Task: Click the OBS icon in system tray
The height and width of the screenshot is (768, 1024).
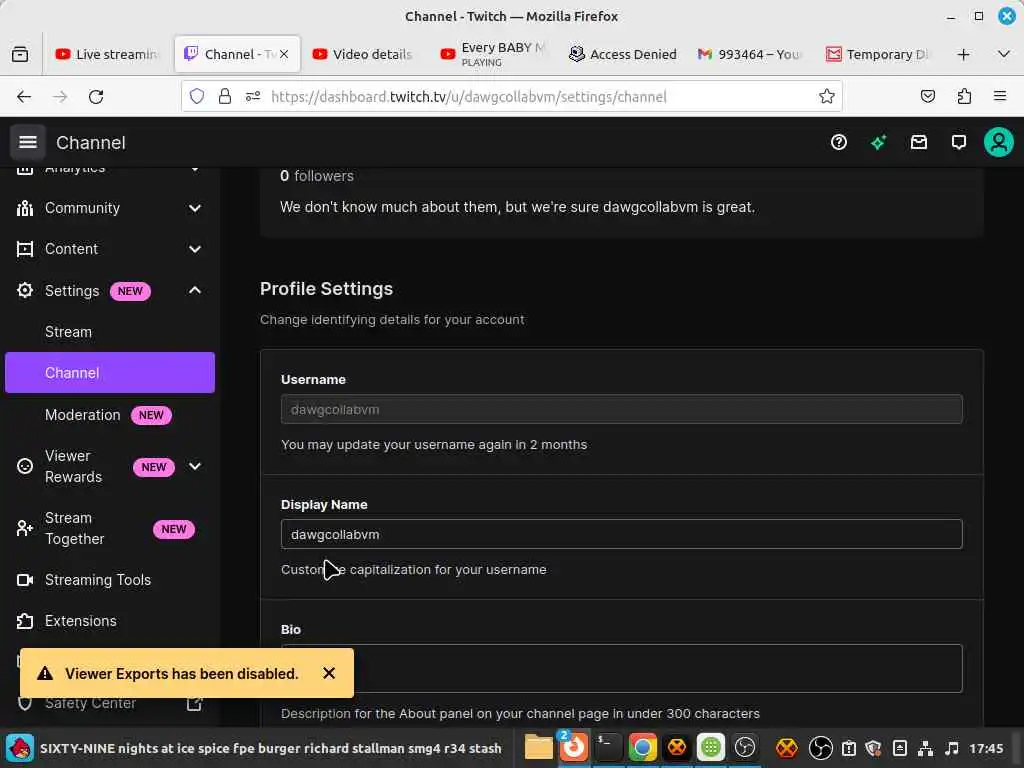Action: coord(821,748)
